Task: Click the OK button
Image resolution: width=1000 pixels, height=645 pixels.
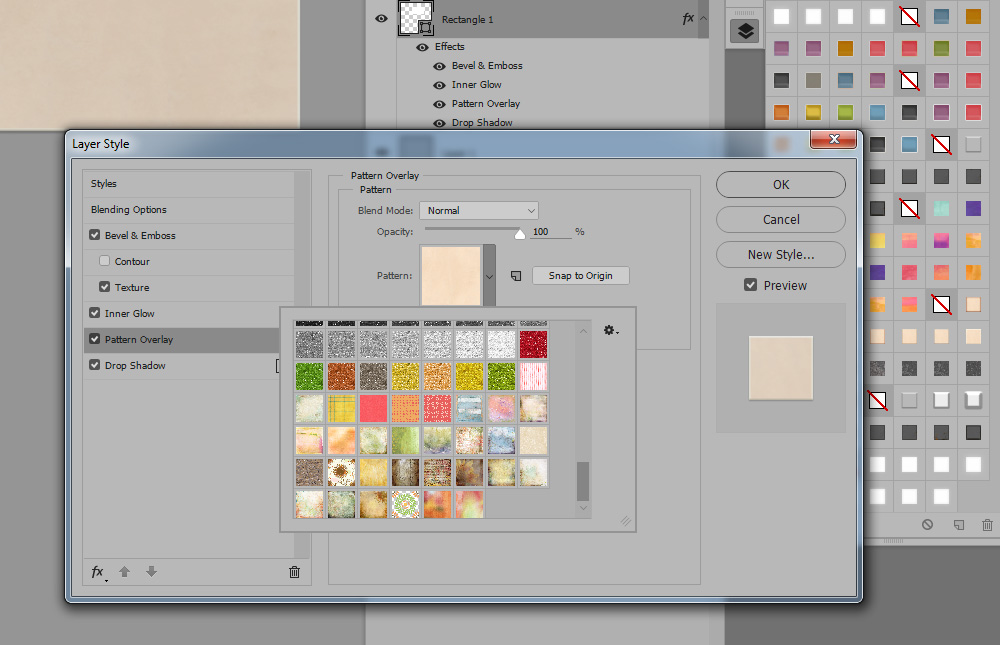Action: point(781,184)
